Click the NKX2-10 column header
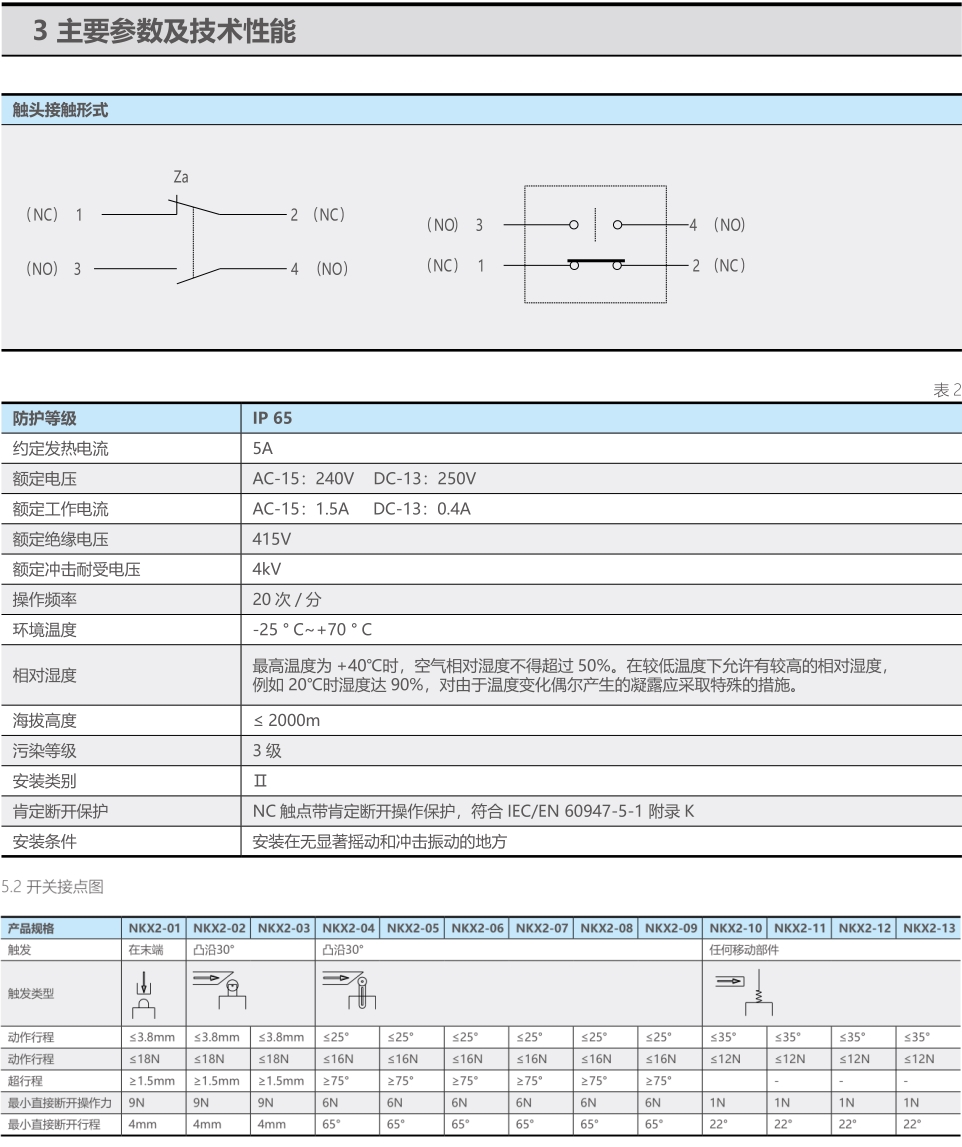 (735, 928)
